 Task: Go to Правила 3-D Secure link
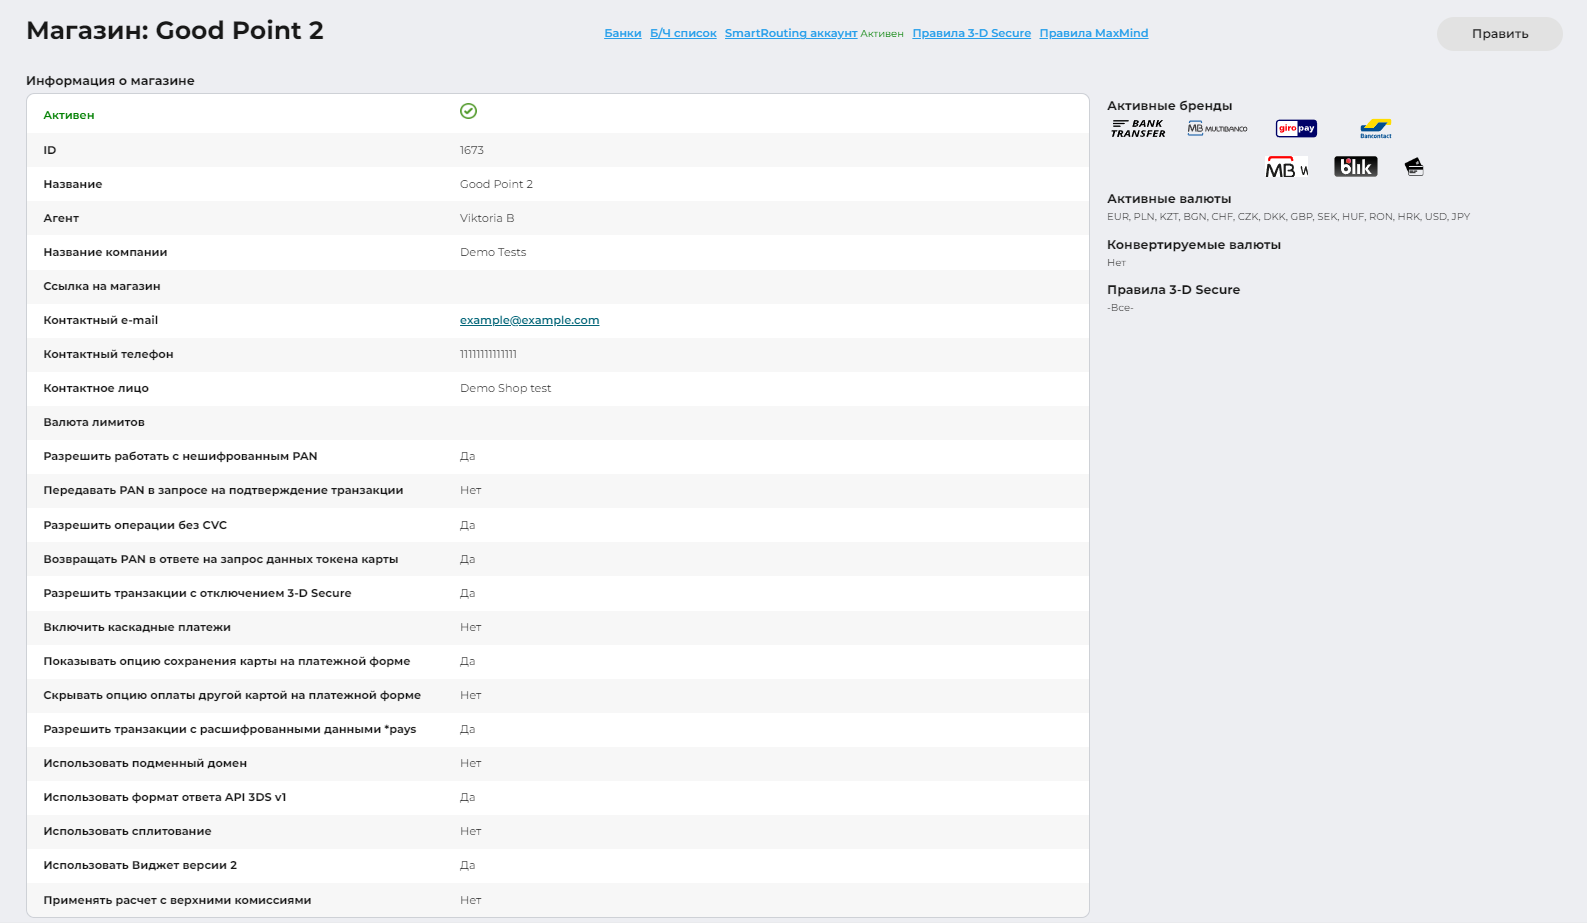point(971,34)
